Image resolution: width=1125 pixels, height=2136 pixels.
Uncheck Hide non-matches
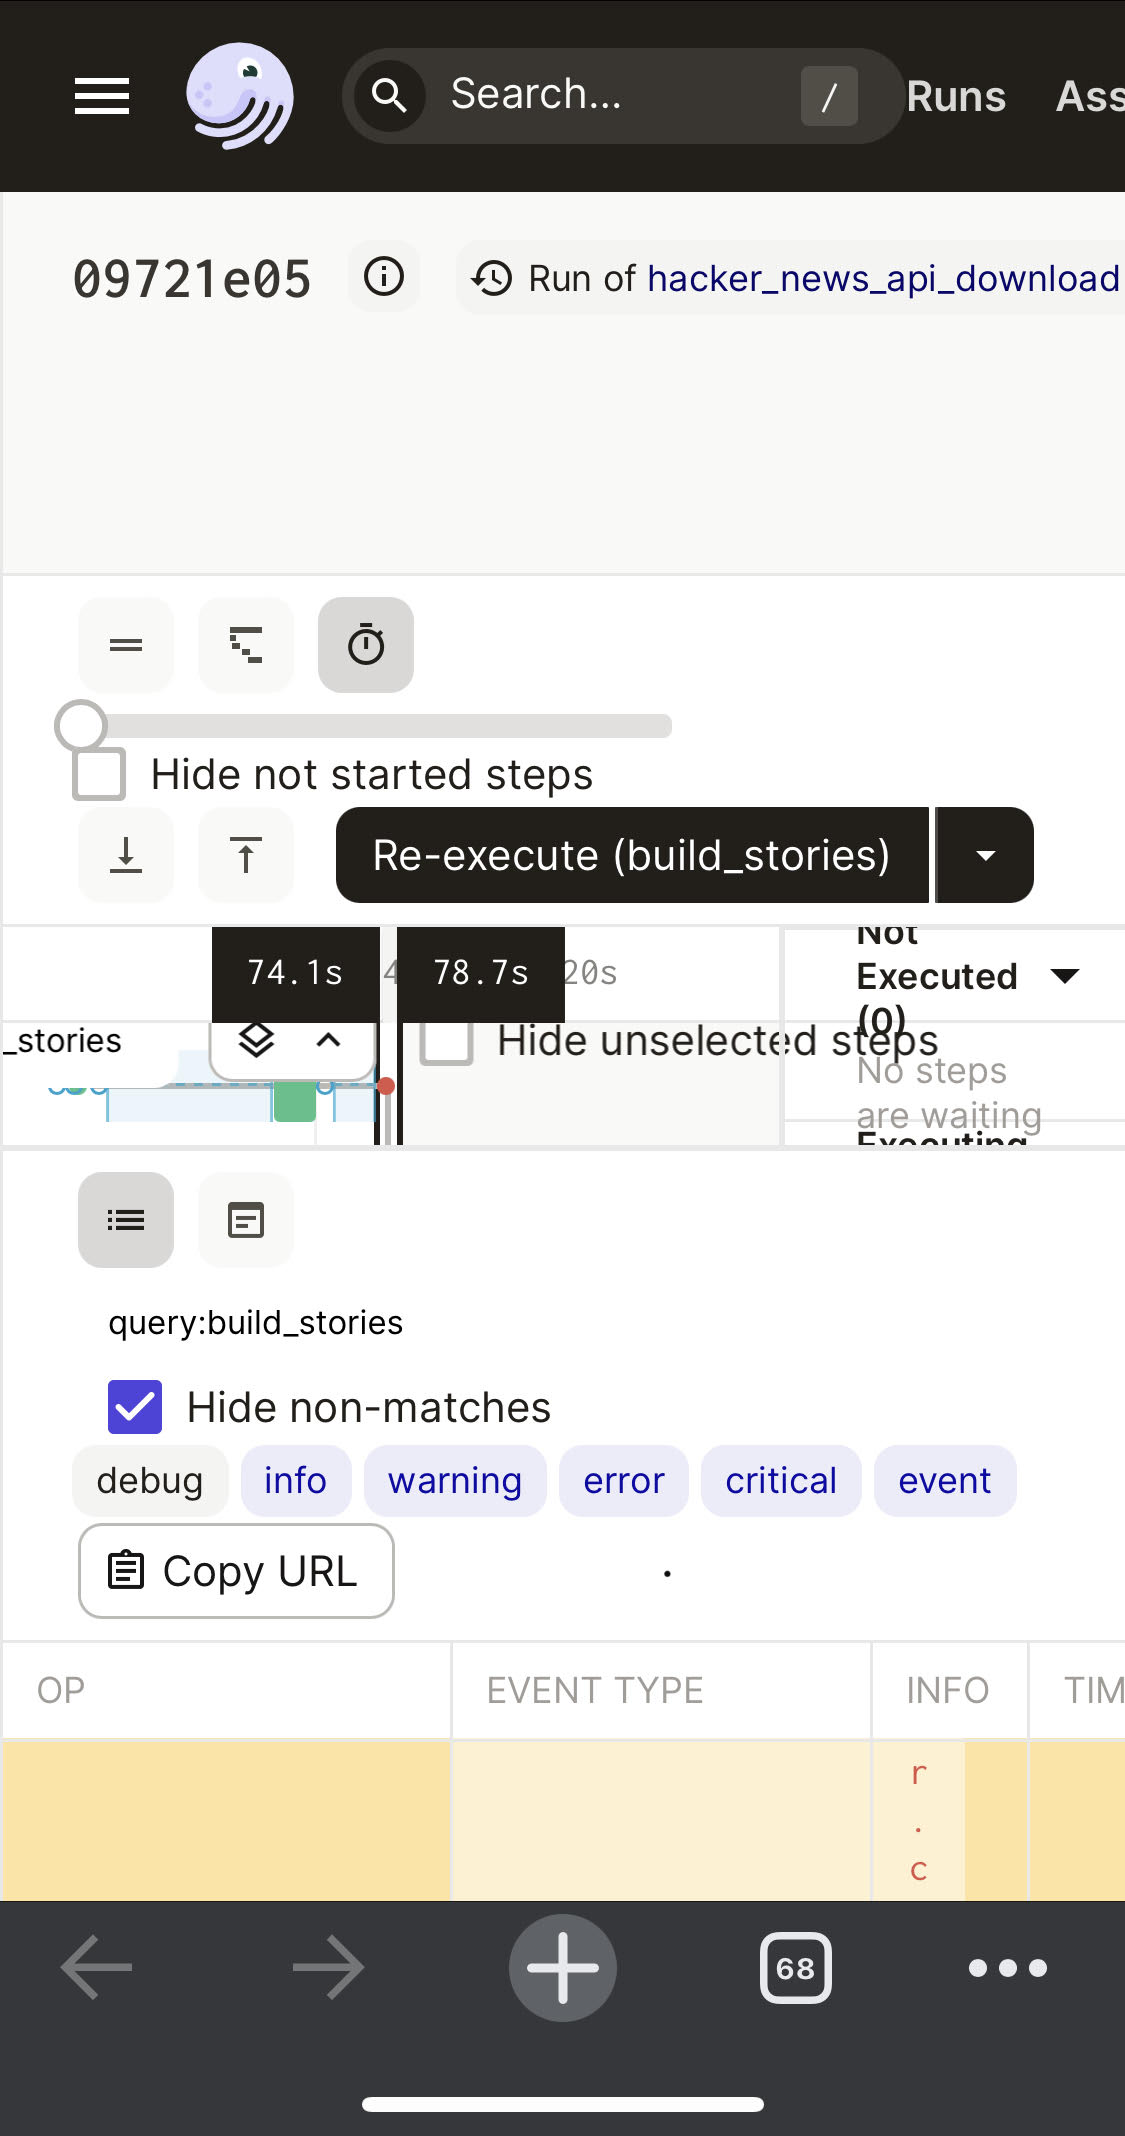(133, 1407)
